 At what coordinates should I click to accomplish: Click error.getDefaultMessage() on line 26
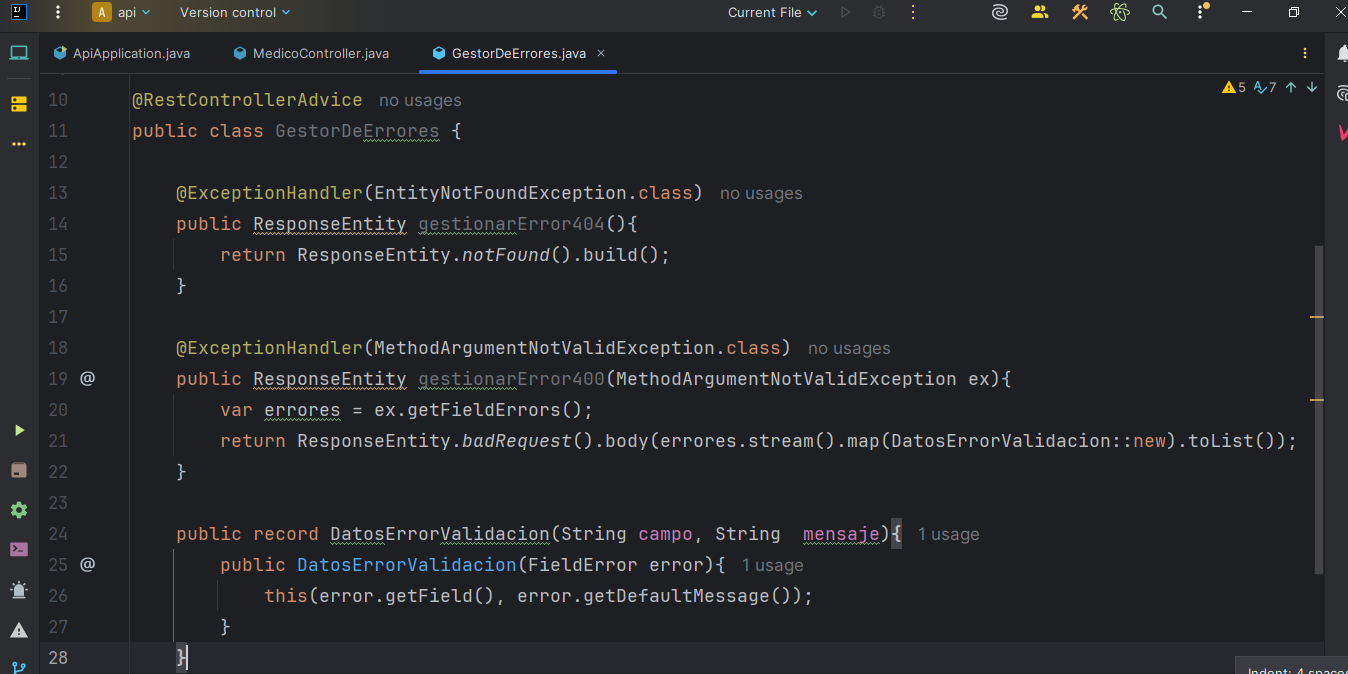click(660, 596)
